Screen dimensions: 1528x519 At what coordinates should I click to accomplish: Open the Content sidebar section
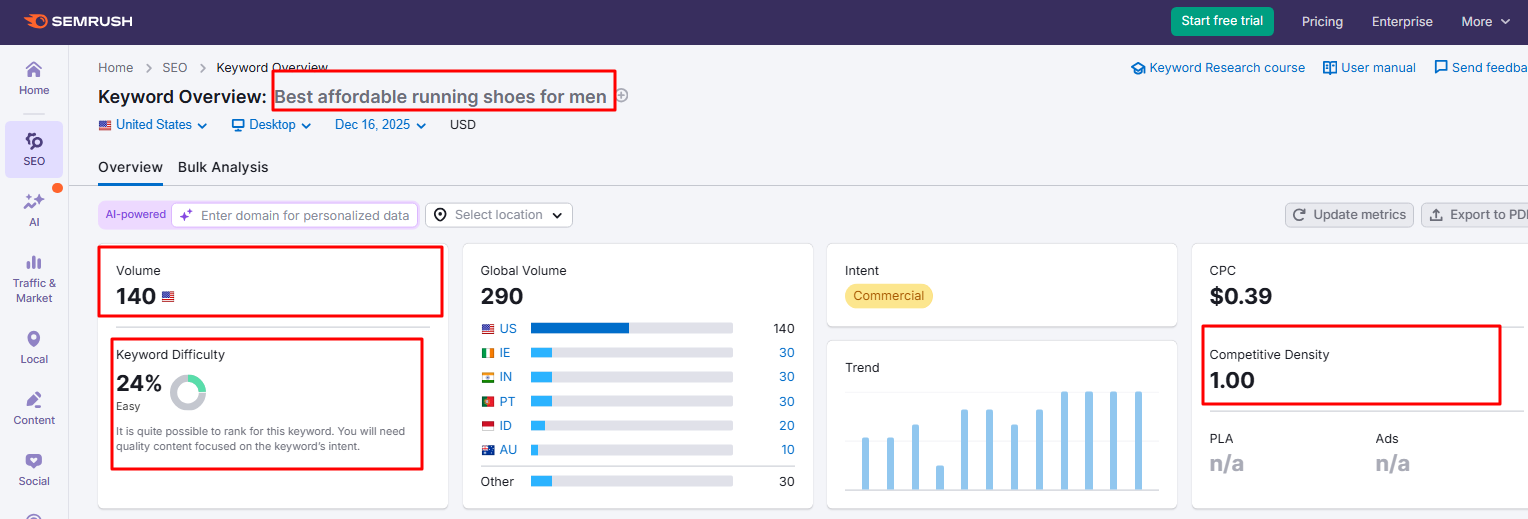coord(34,408)
